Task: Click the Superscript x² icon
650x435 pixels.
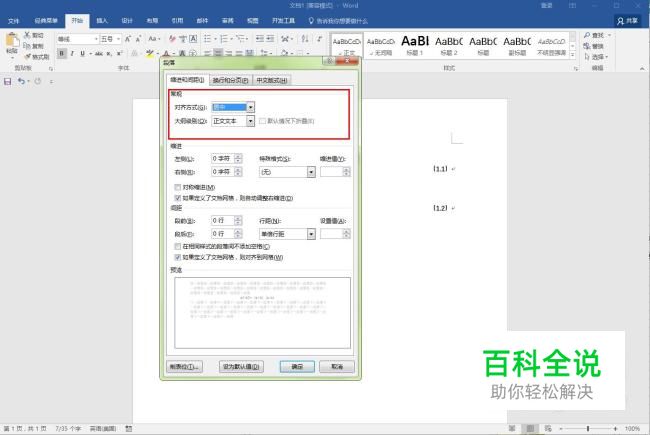Action: 119,53
